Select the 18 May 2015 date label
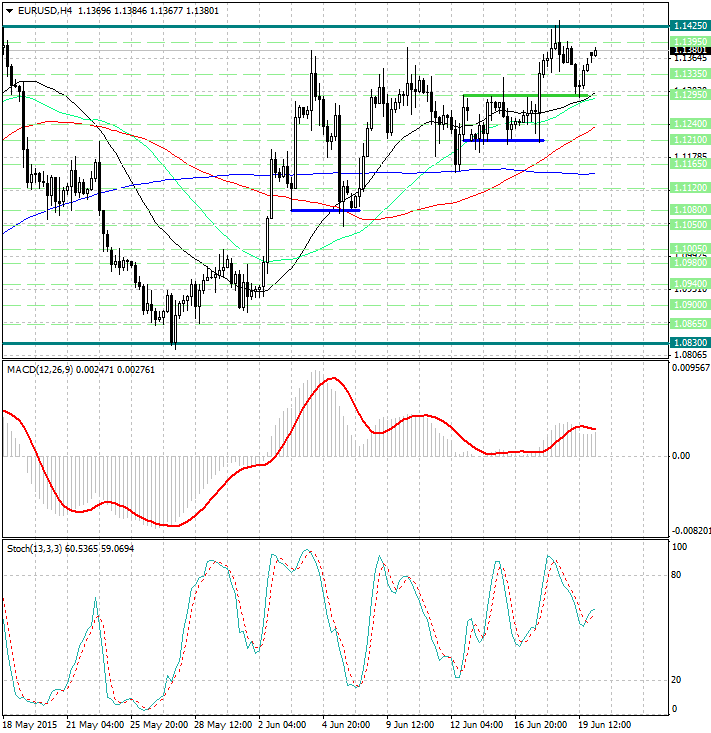Screen dimensions: 711x733 point(30,723)
